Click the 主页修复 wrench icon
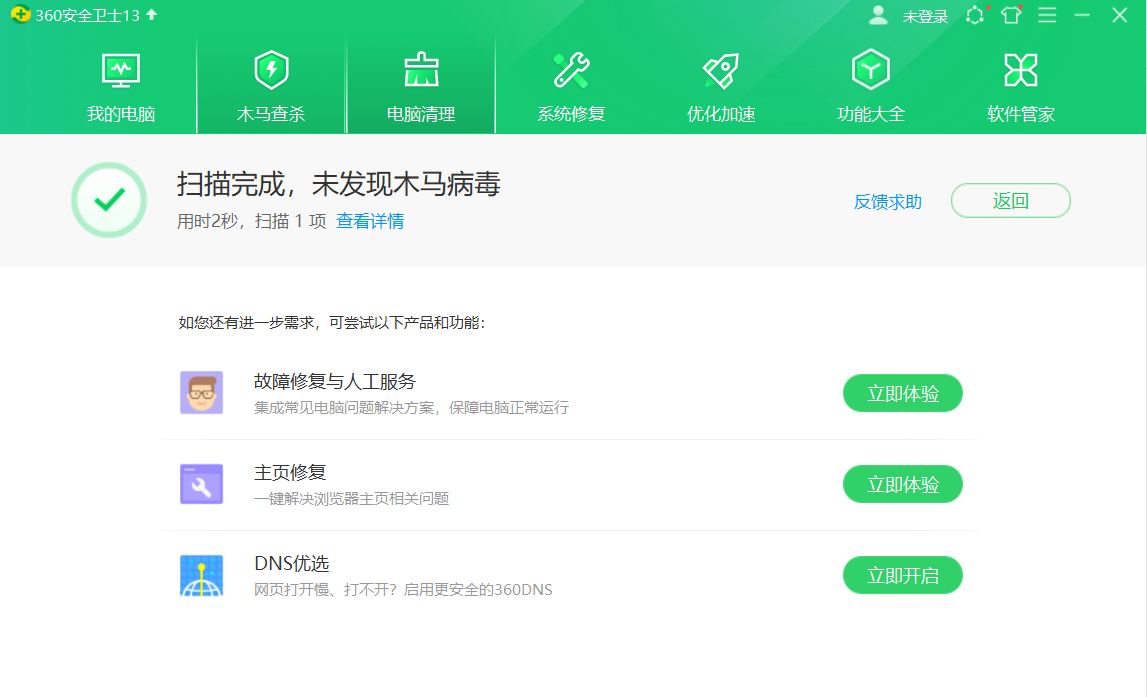1147x697 pixels. tap(202, 484)
